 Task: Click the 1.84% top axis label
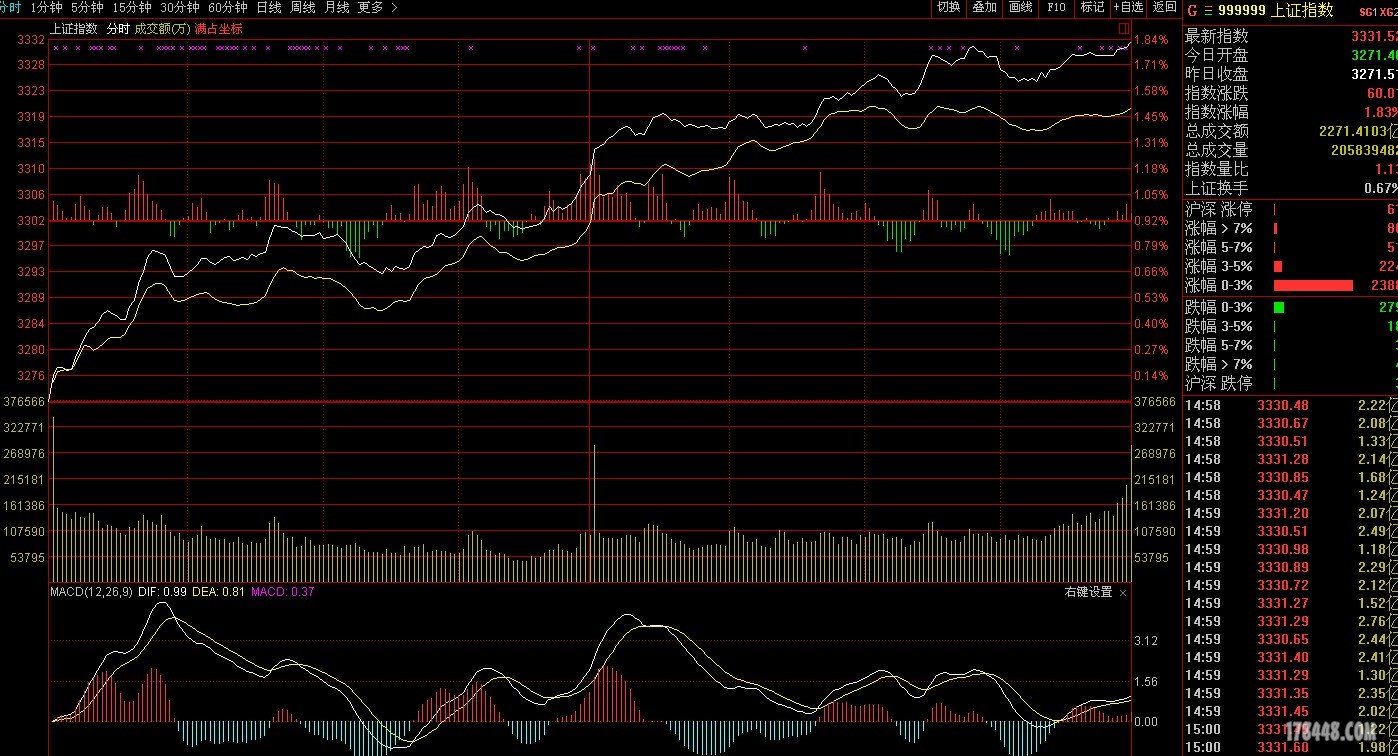click(x=1152, y=40)
